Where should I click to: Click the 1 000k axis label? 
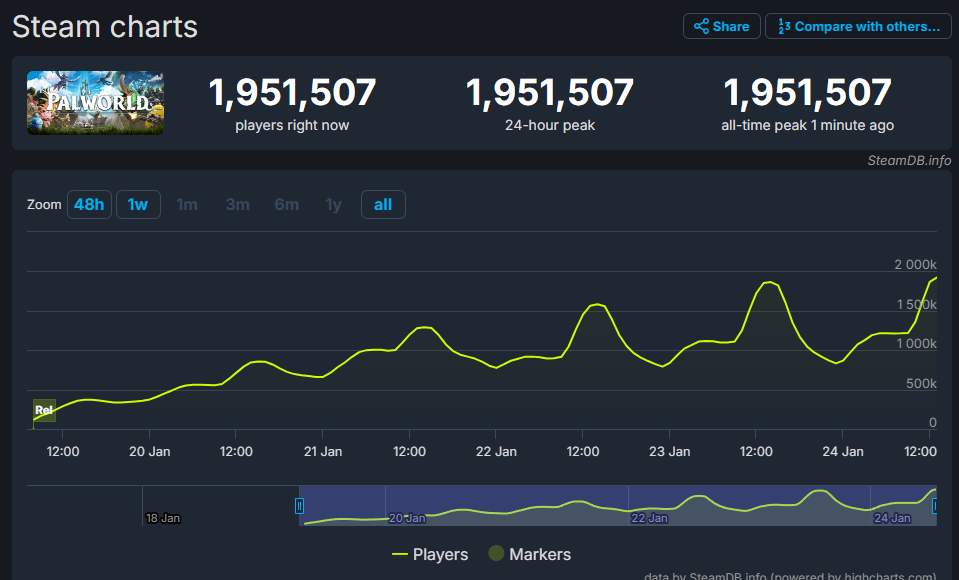tap(916, 344)
